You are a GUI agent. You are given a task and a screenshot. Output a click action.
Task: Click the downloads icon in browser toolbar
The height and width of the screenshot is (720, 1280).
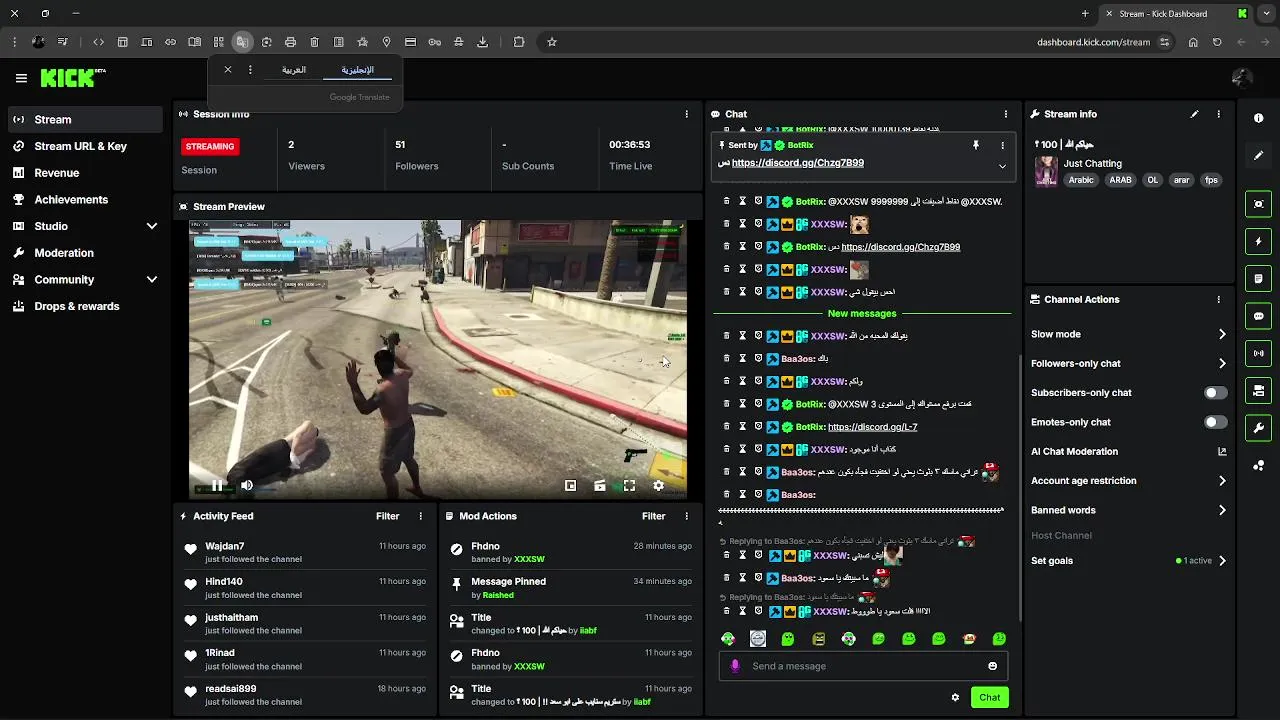coord(483,42)
